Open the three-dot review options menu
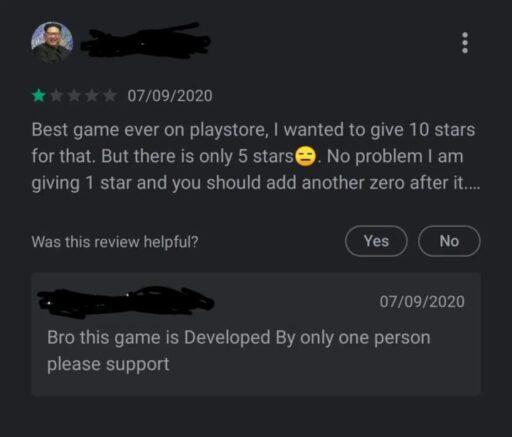 pyautogui.click(x=465, y=43)
